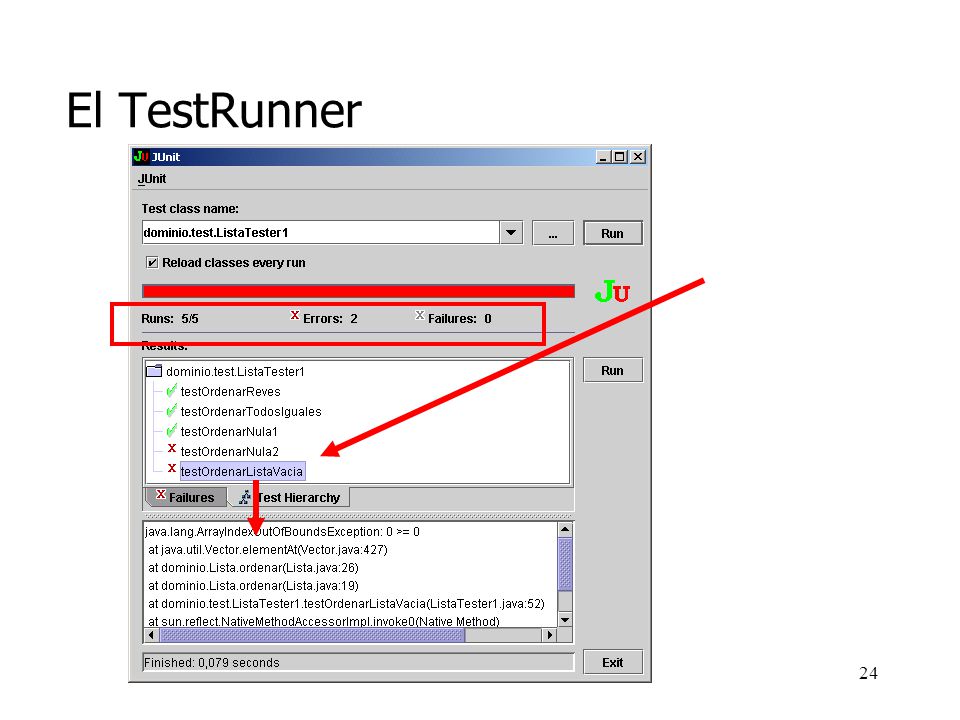Image resolution: width=960 pixels, height=720 pixels.
Task: Click the Test class name input field
Action: pos(321,233)
